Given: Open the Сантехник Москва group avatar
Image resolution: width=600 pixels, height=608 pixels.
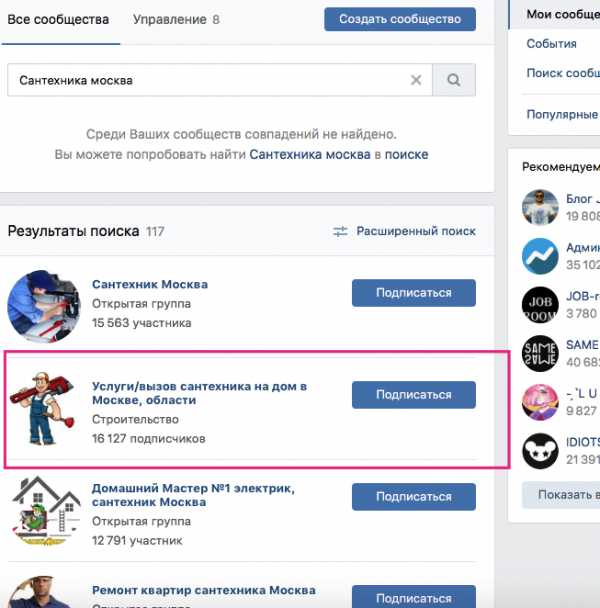Looking at the screenshot, I should pyautogui.click(x=44, y=306).
